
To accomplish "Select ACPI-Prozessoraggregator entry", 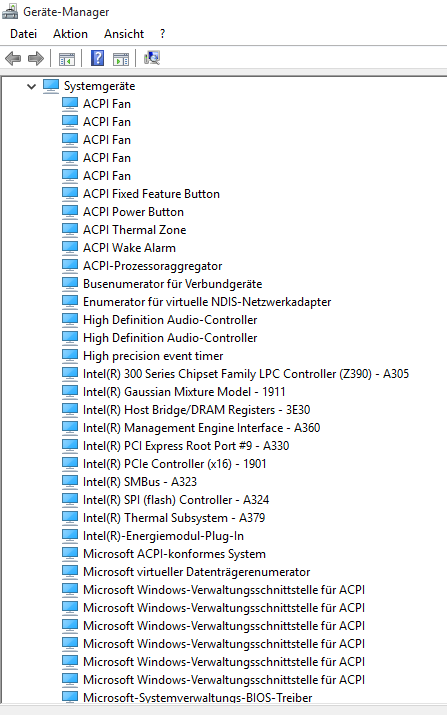I will (x=153, y=266).
